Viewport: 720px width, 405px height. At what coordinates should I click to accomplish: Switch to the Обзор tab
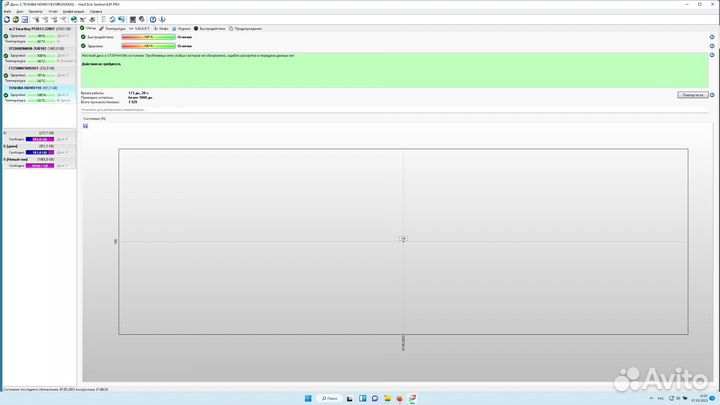[88, 28]
